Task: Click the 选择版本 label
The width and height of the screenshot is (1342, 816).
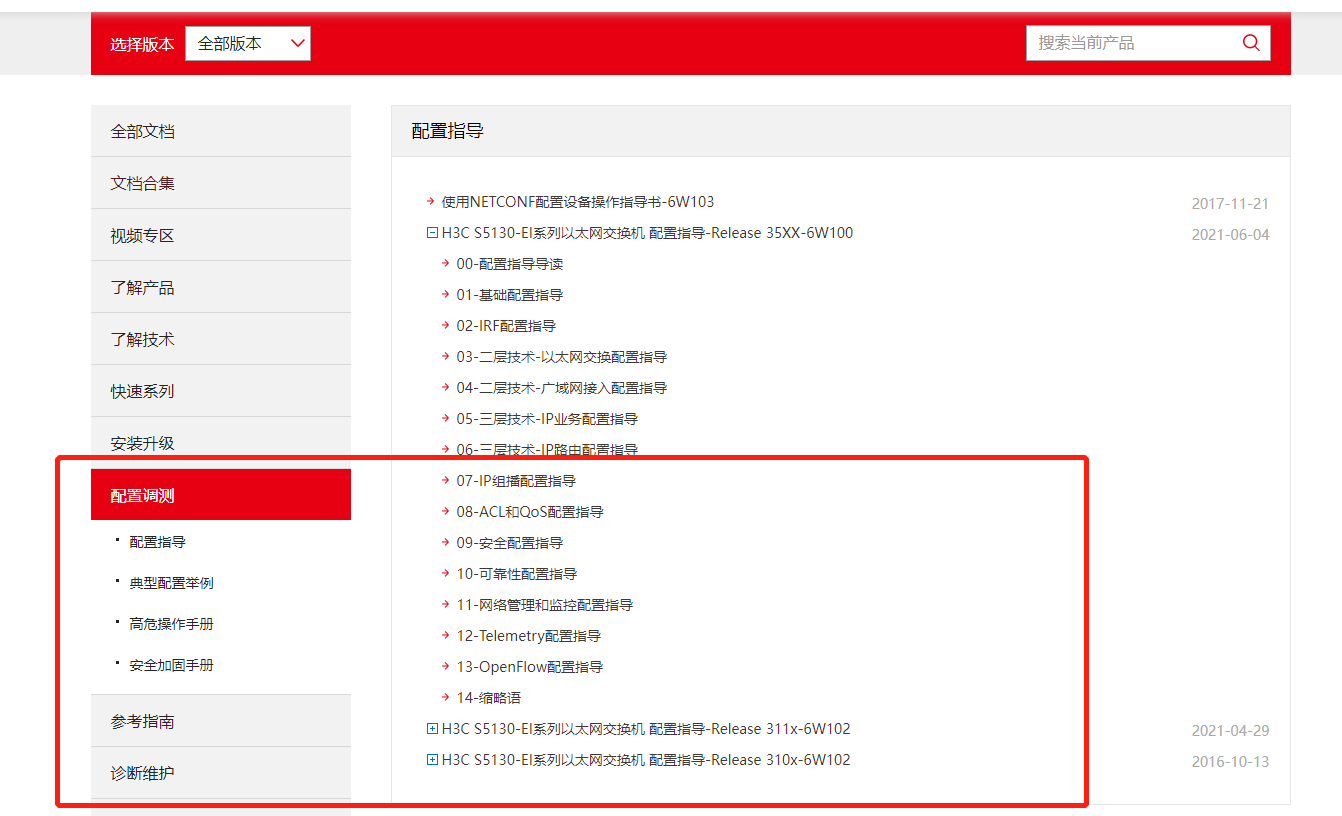Action: (142, 44)
